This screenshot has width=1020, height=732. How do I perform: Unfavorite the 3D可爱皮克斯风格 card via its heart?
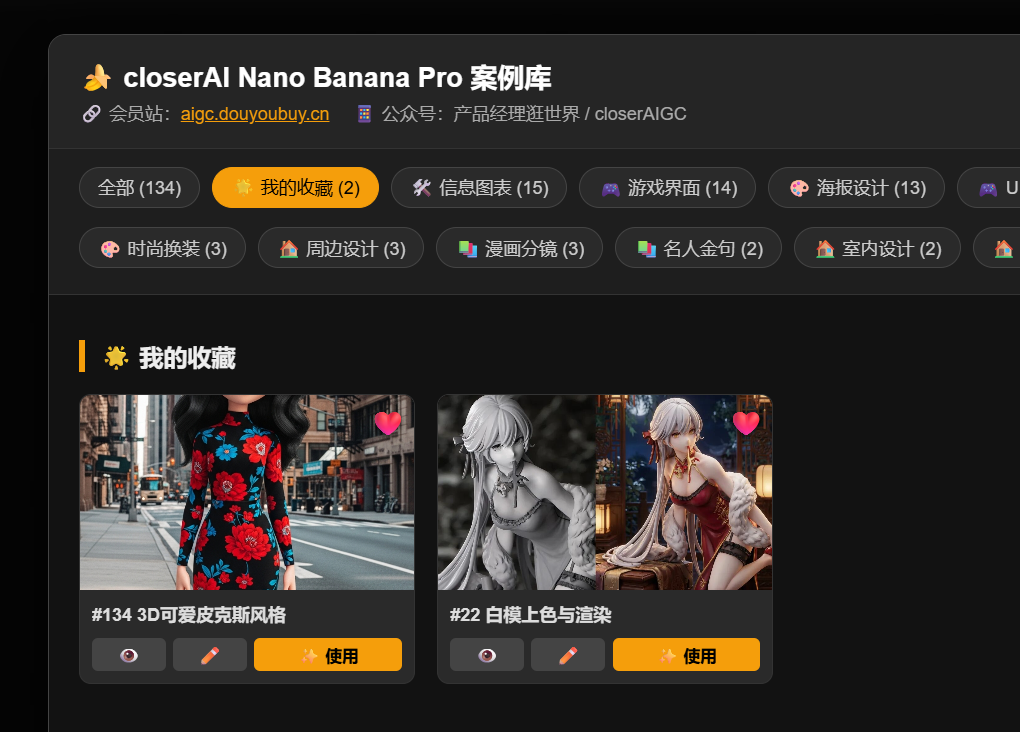388,423
